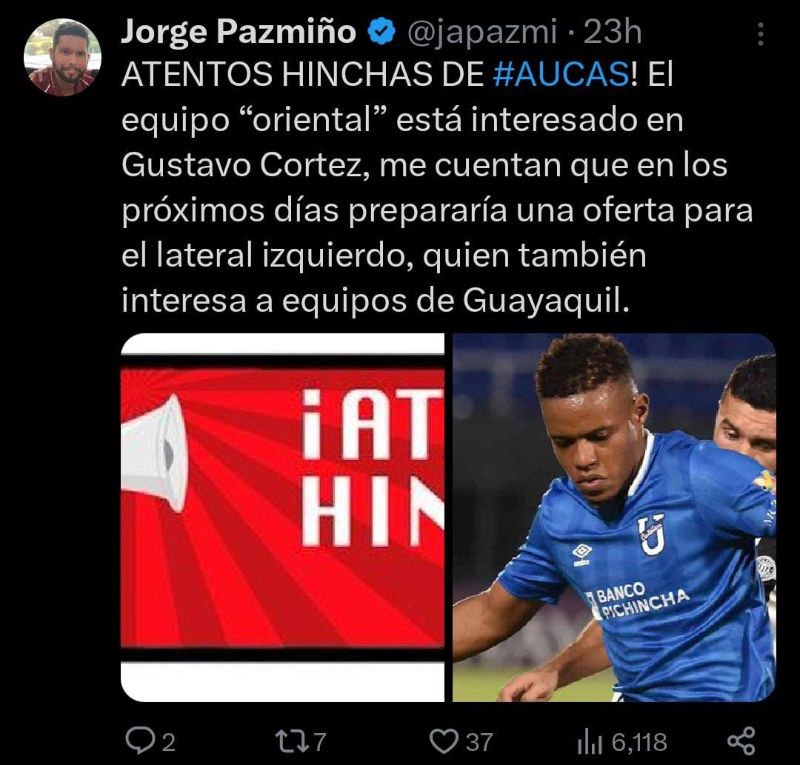Open the three-dot more options menu
800x765 pixels.
(761, 34)
